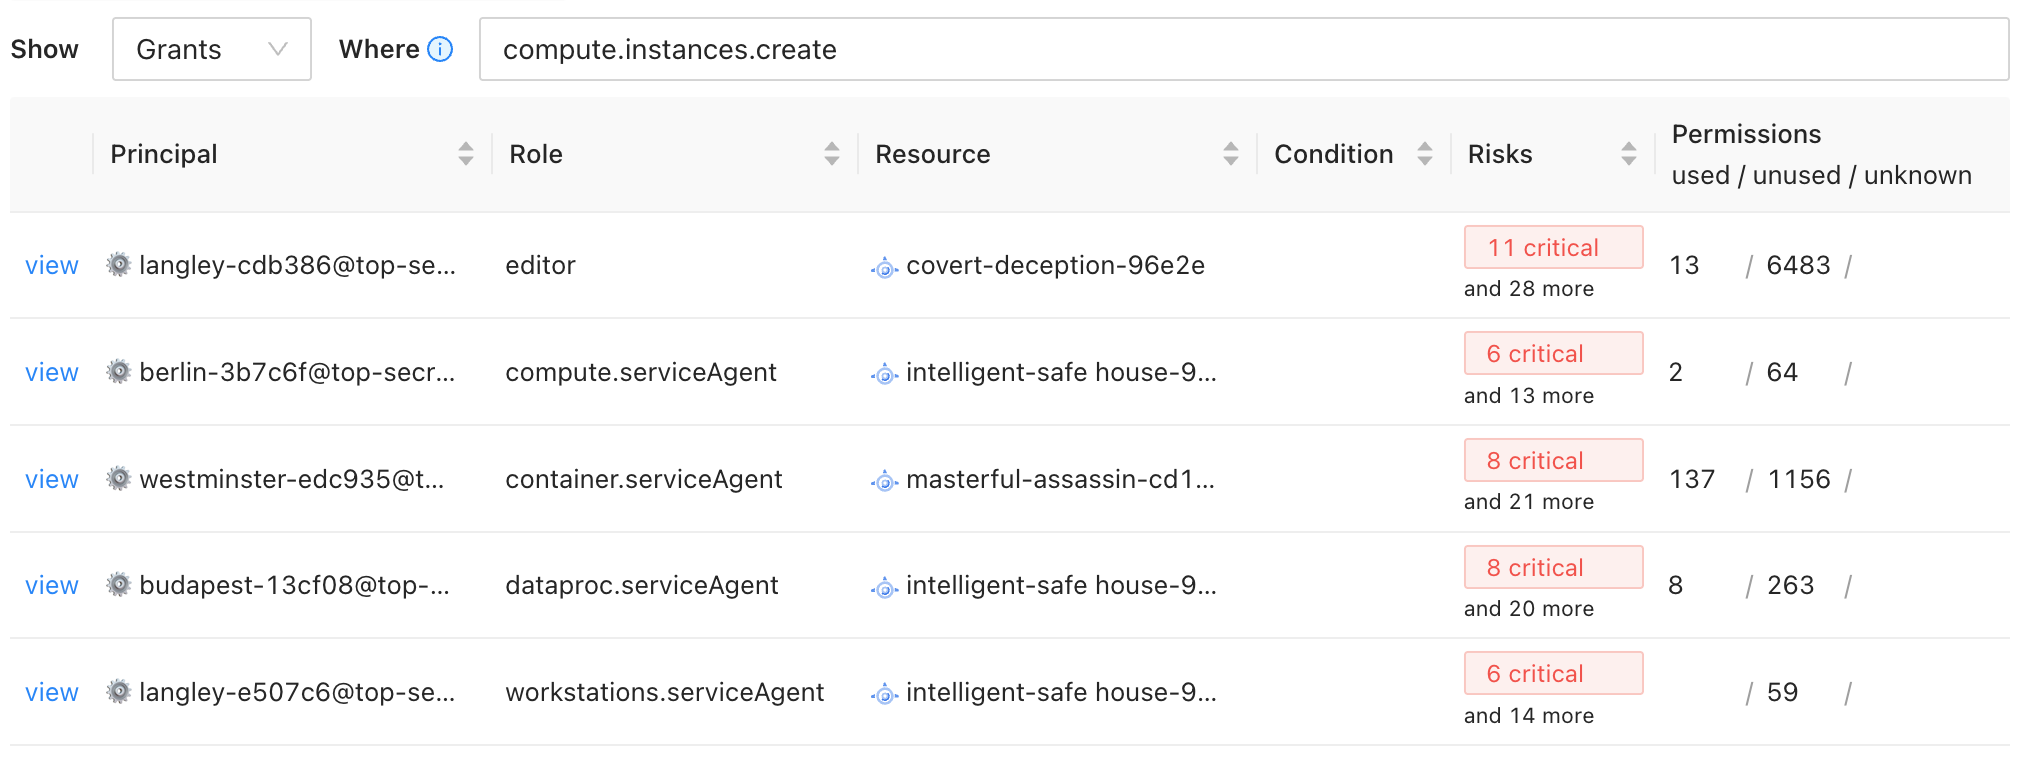Click 6 critical badge for langley-e507c6
Image resolution: width=2028 pixels, height=778 pixels.
pos(1553,673)
